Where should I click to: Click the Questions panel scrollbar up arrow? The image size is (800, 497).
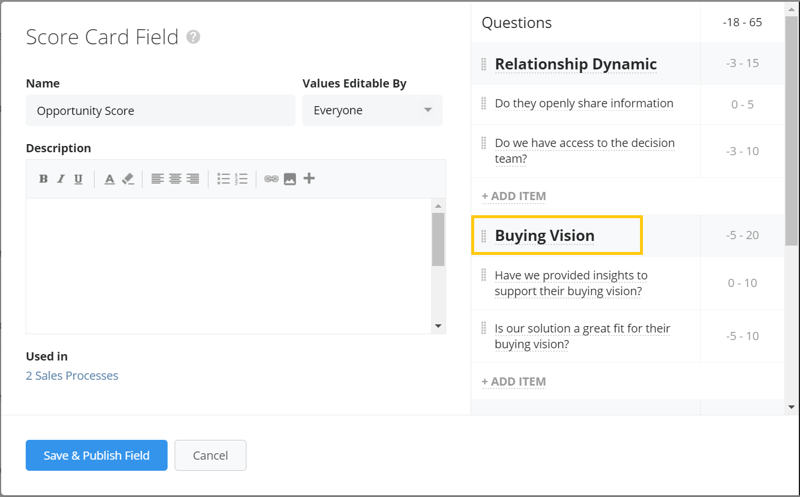click(791, 9)
